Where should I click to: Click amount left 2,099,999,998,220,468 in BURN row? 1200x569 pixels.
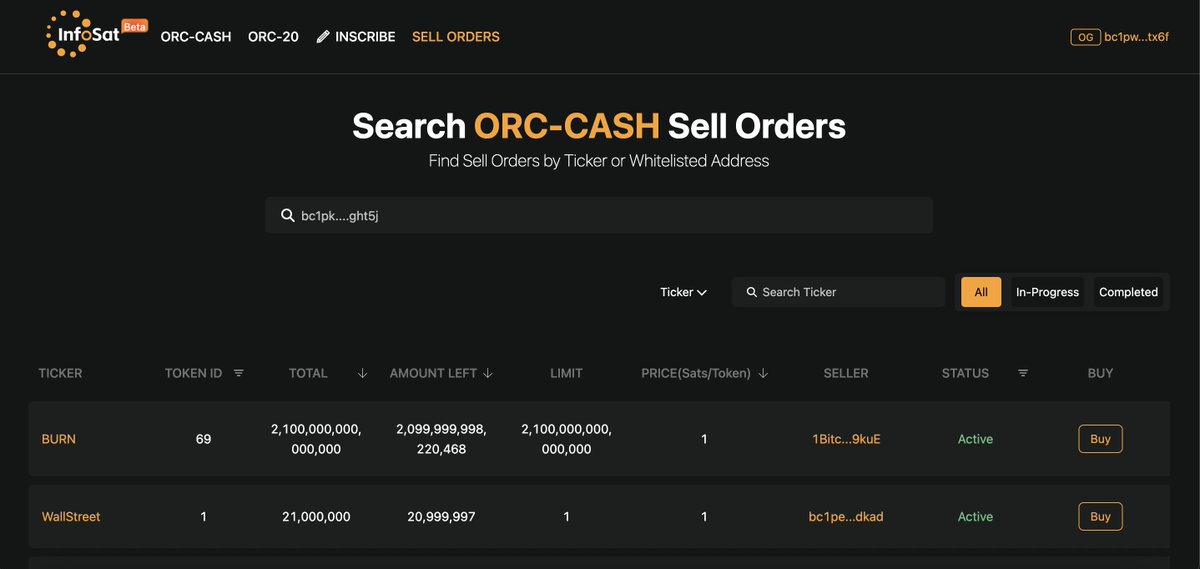tap(441, 439)
